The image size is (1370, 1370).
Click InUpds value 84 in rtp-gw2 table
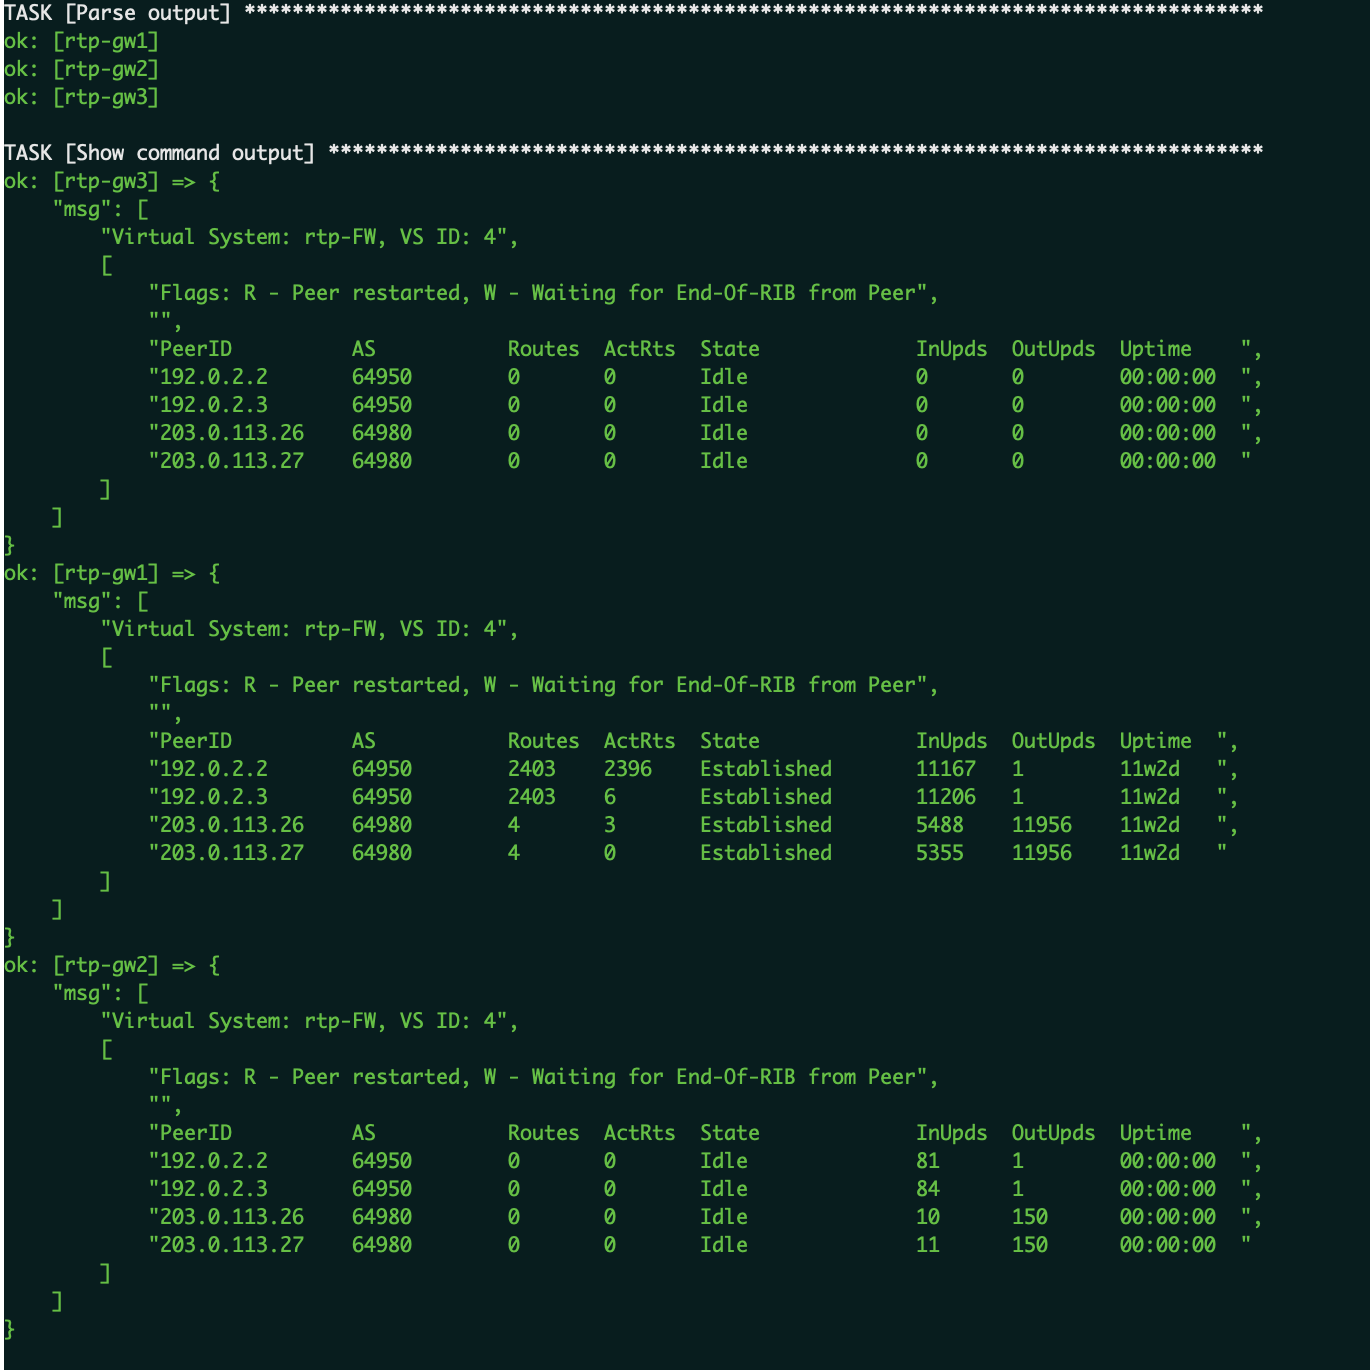927,1189
